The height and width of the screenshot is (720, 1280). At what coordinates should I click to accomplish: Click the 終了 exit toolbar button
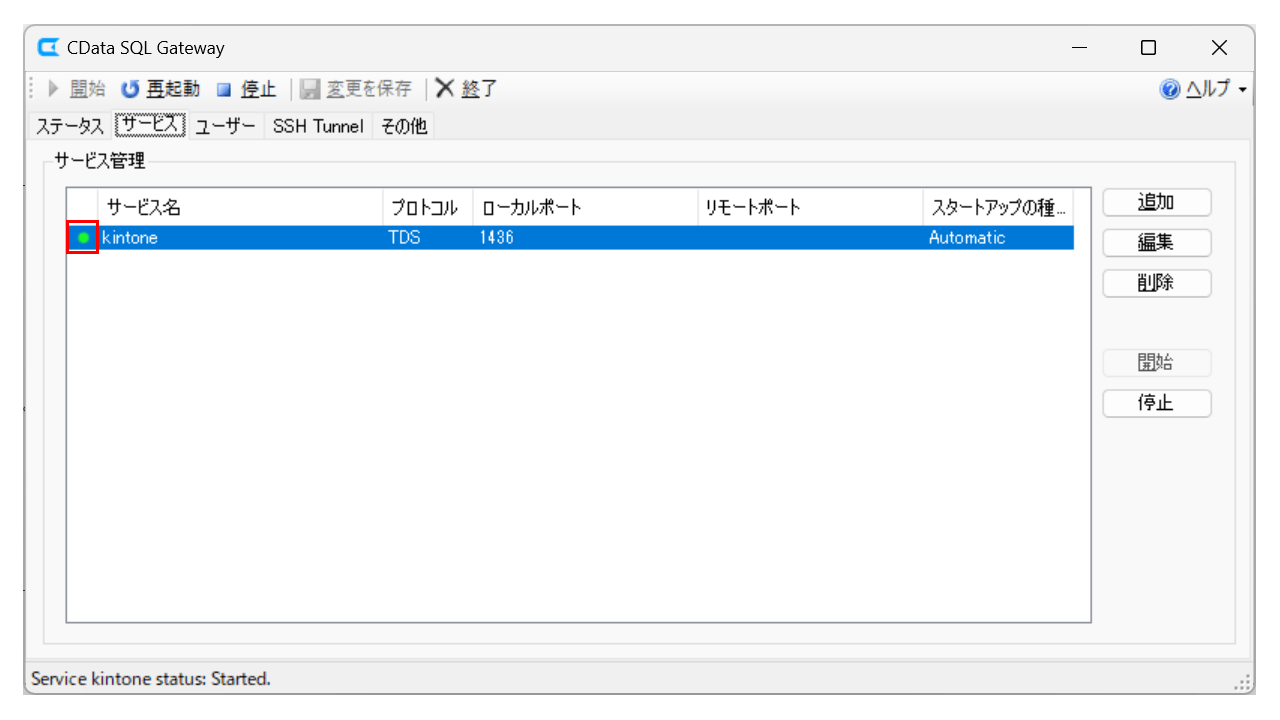(466, 89)
